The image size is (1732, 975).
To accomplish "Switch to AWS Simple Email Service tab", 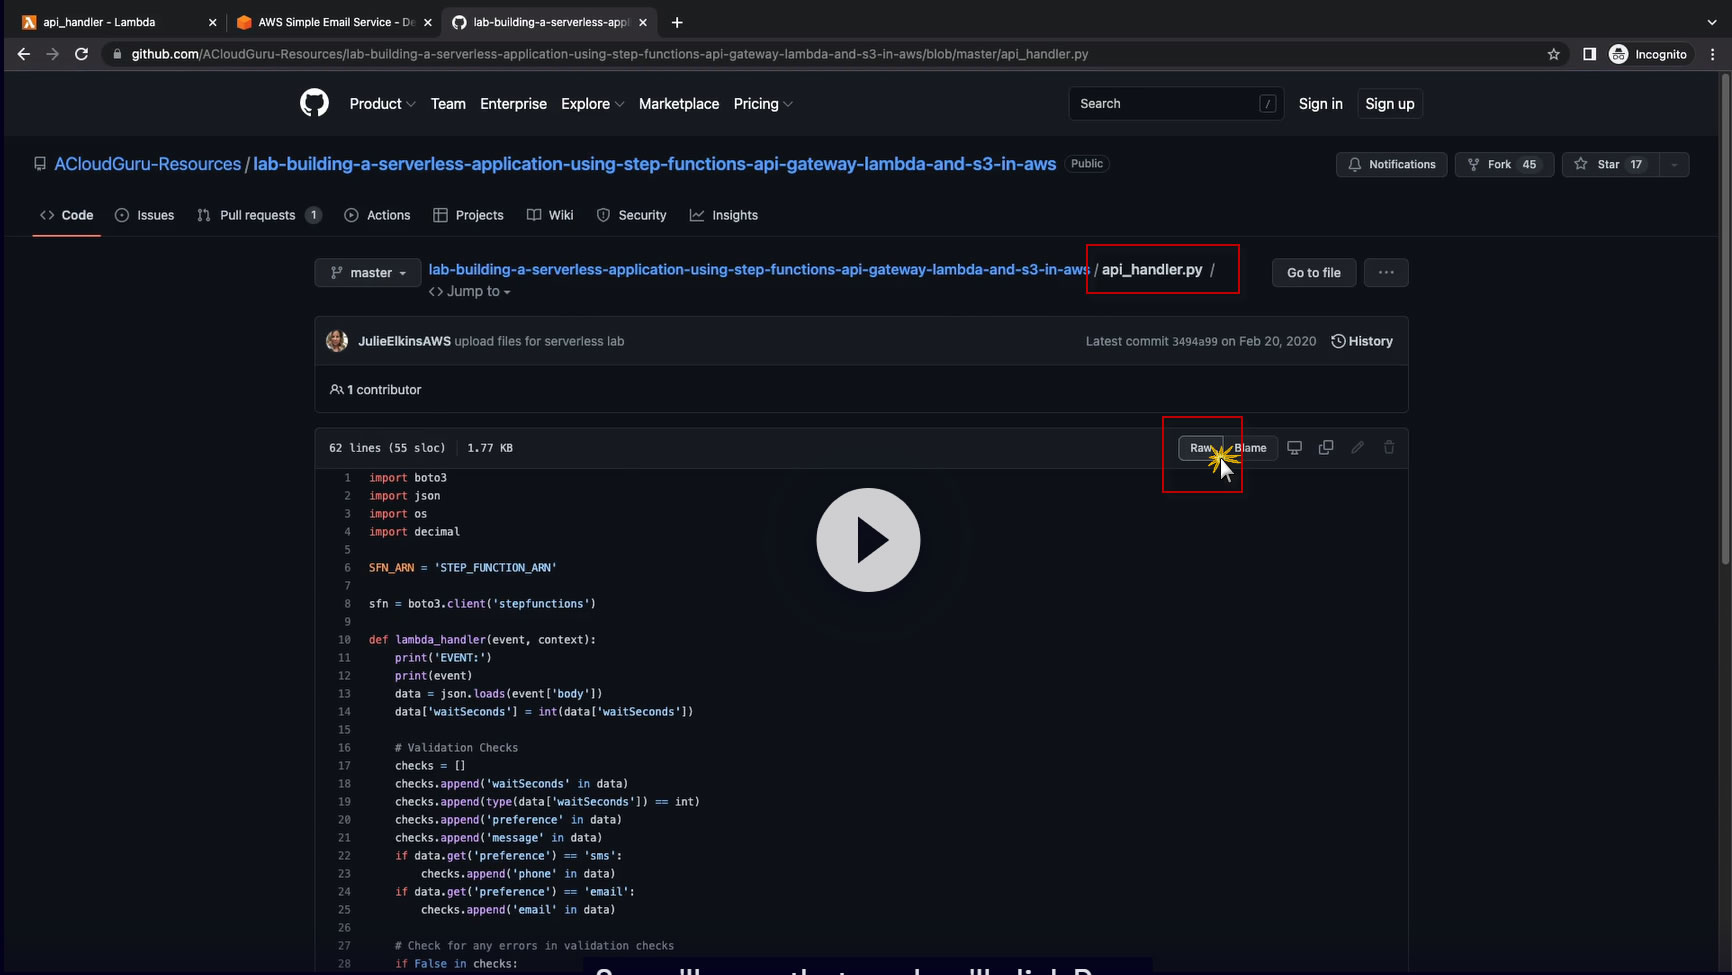I will [335, 22].
